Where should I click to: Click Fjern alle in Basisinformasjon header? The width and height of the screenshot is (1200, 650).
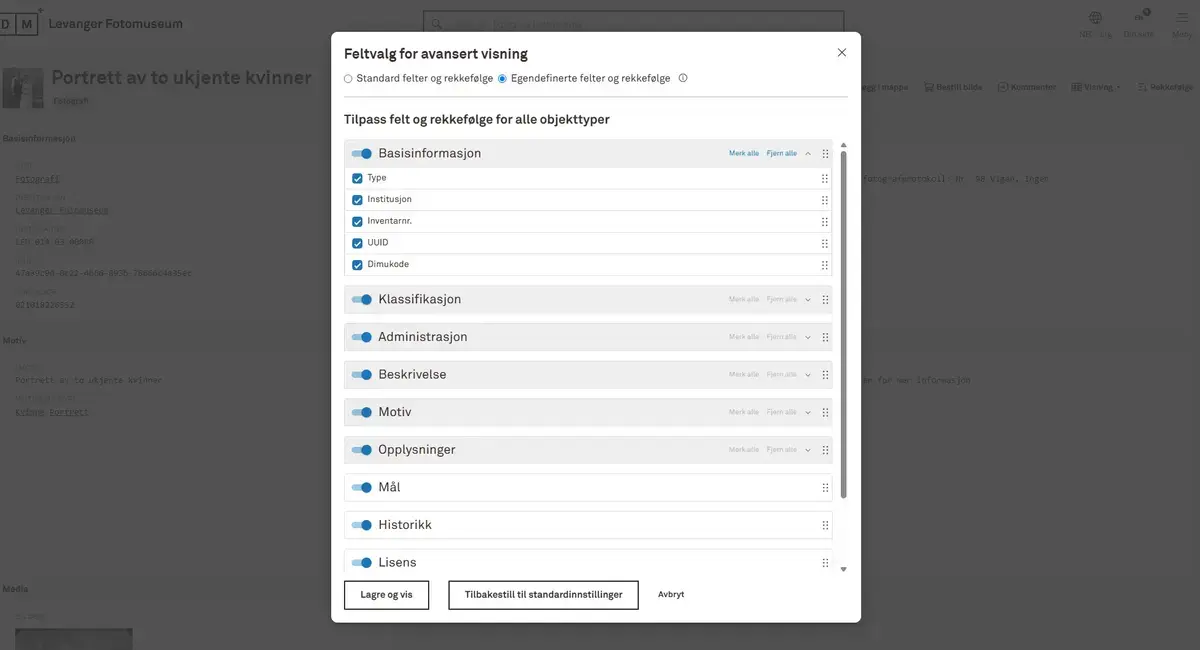782,154
